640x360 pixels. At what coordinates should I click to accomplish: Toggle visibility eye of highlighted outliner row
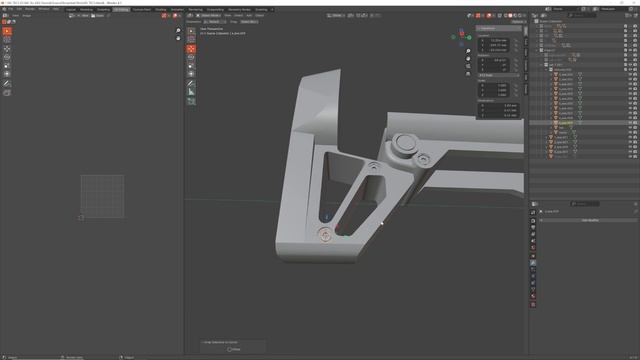[630, 122]
